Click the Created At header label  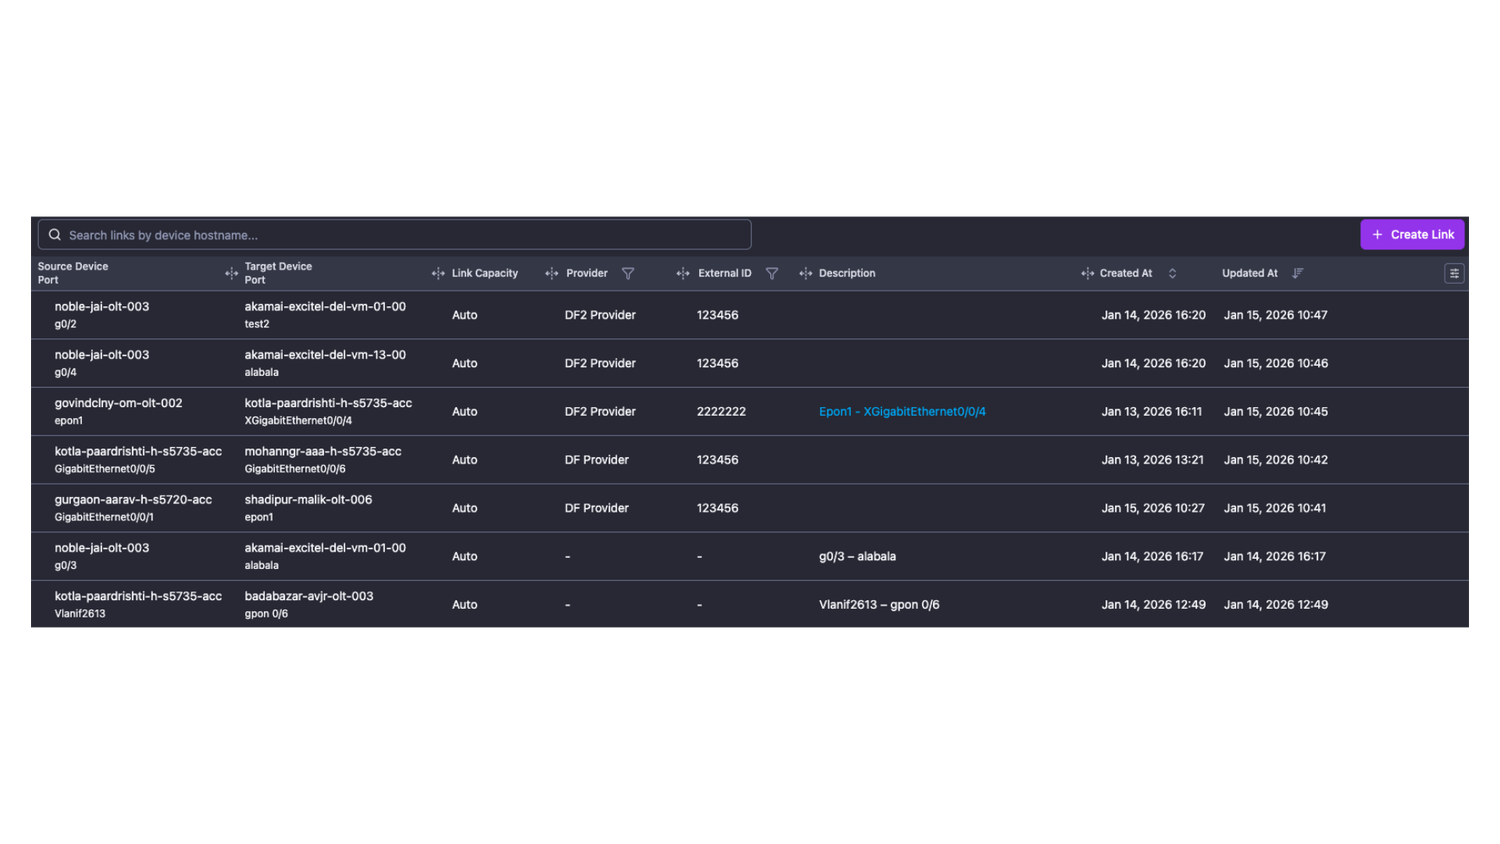pos(1126,273)
